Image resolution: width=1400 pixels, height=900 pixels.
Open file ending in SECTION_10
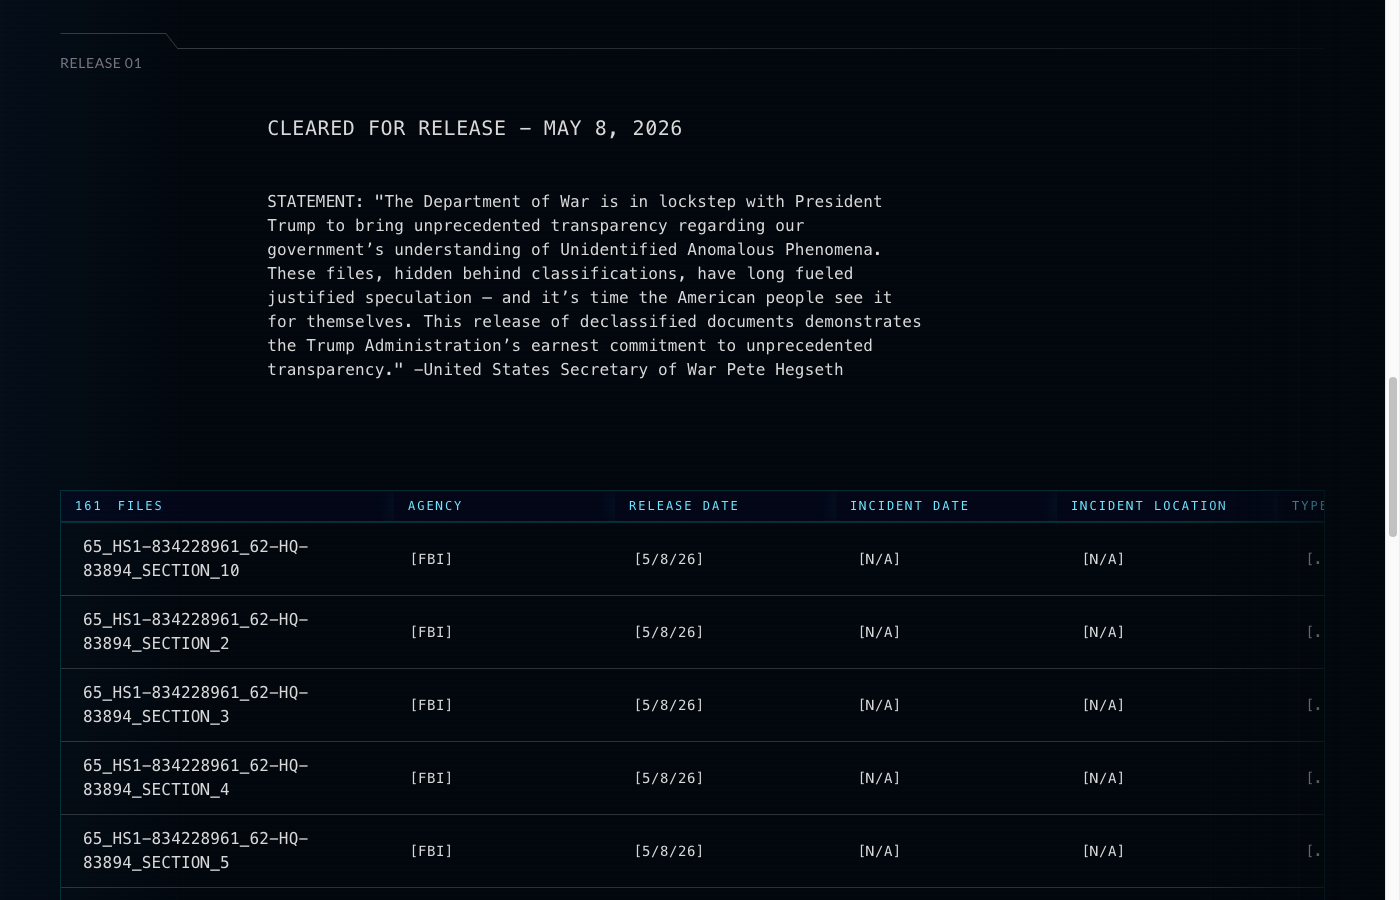(x=196, y=559)
